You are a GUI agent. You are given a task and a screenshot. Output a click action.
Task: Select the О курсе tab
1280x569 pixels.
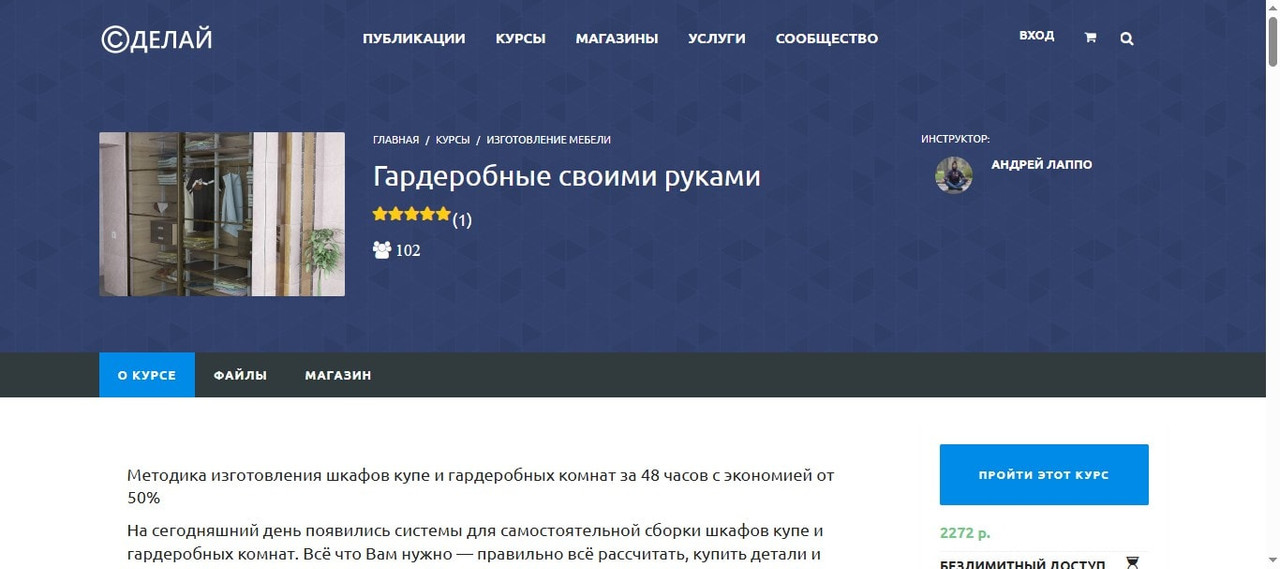(x=147, y=375)
